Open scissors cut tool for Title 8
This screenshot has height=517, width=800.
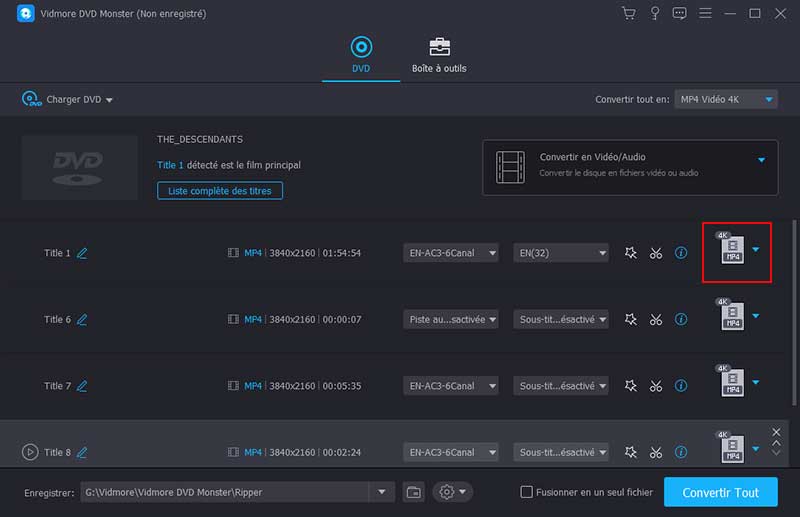(656, 452)
